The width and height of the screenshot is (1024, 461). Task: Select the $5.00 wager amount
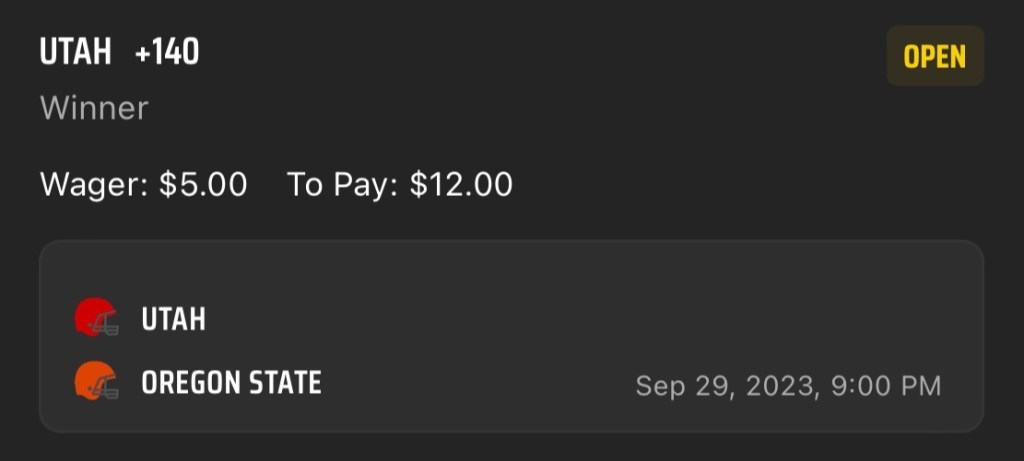203,184
